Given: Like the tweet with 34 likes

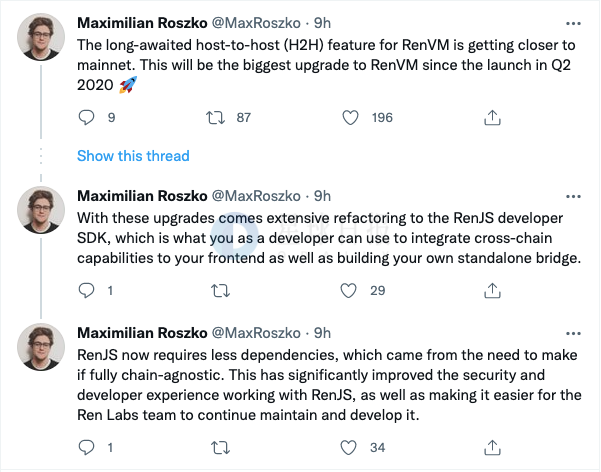Looking at the screenshot, I should (351, 447).
